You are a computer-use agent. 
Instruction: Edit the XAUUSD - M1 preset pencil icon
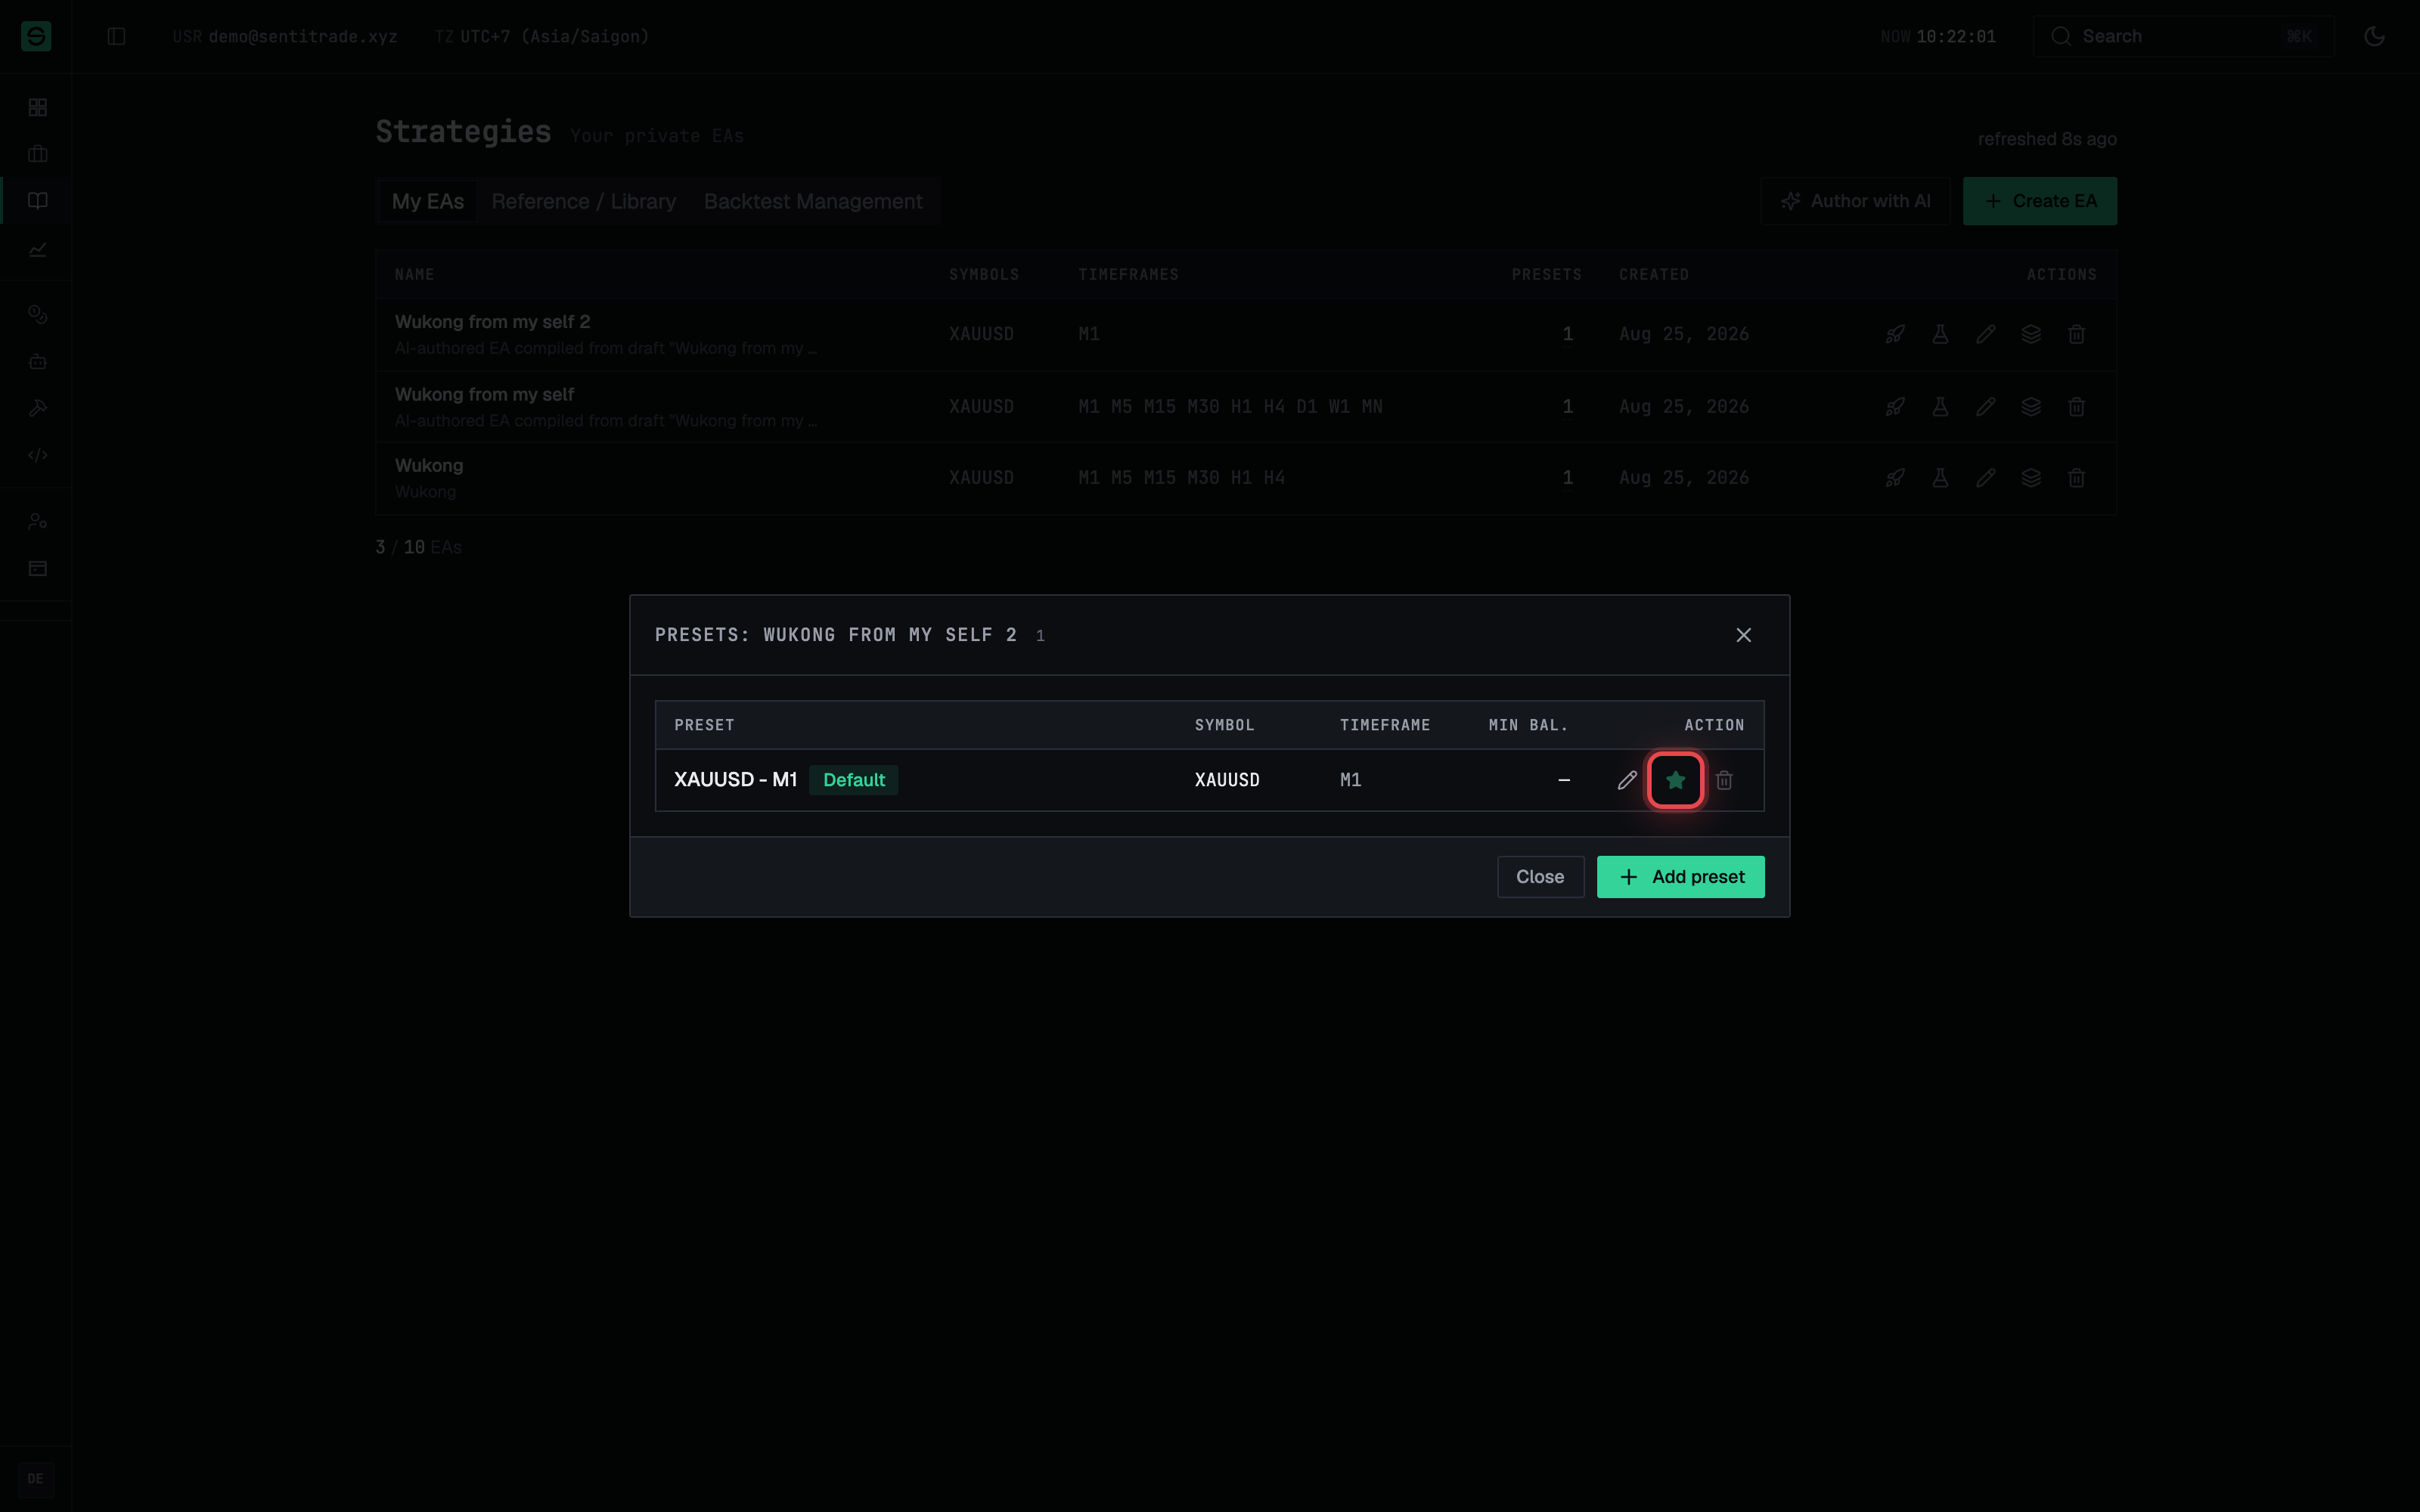[x=1627, y=780]
